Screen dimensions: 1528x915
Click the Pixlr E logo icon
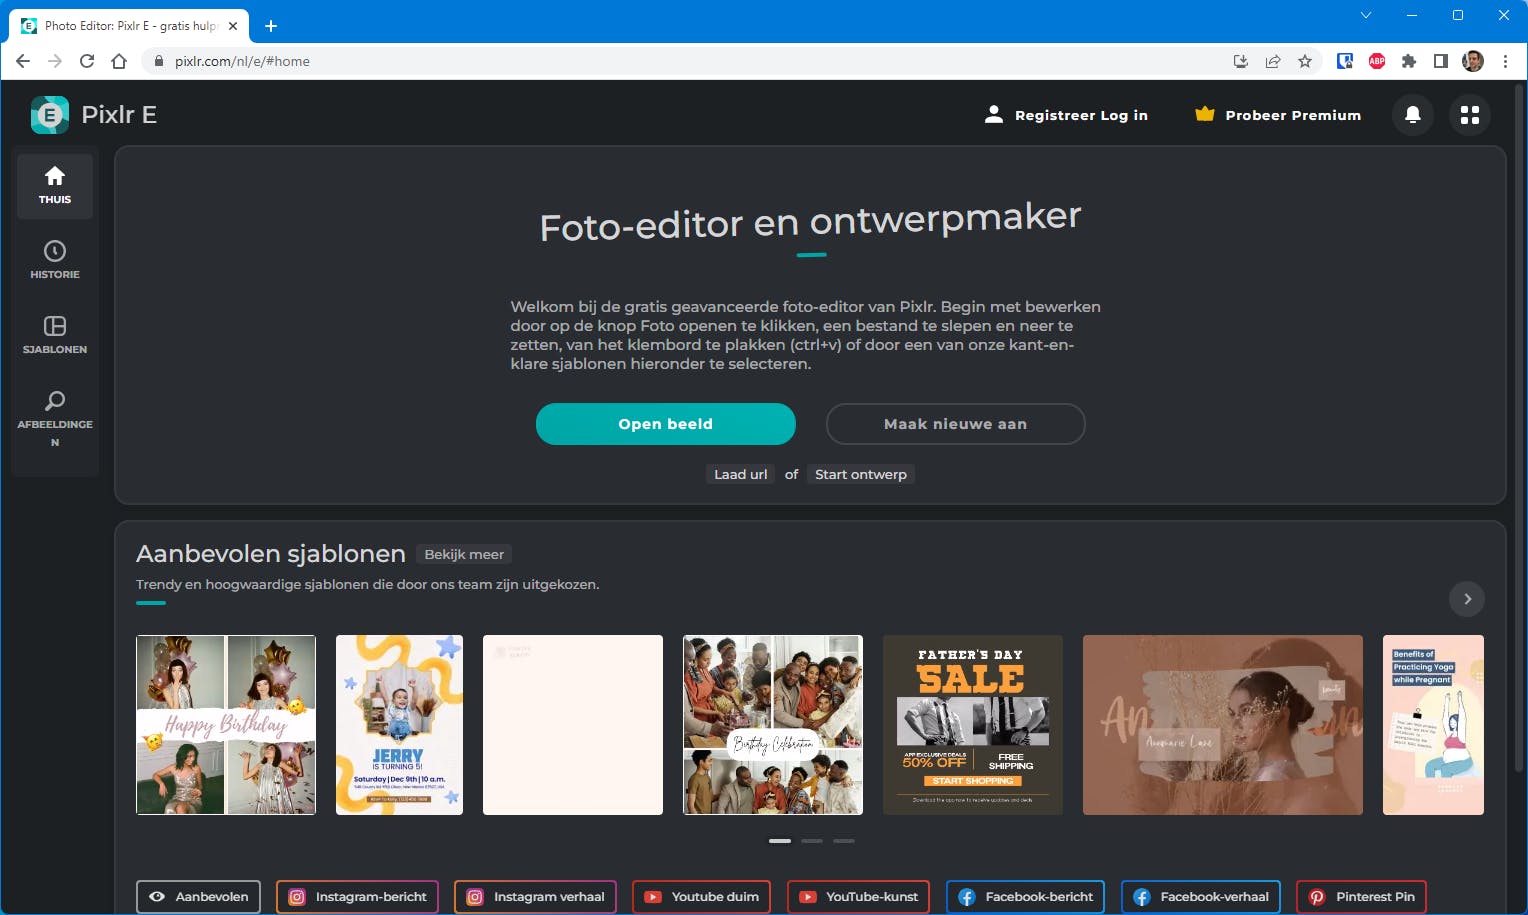(50, 115)
